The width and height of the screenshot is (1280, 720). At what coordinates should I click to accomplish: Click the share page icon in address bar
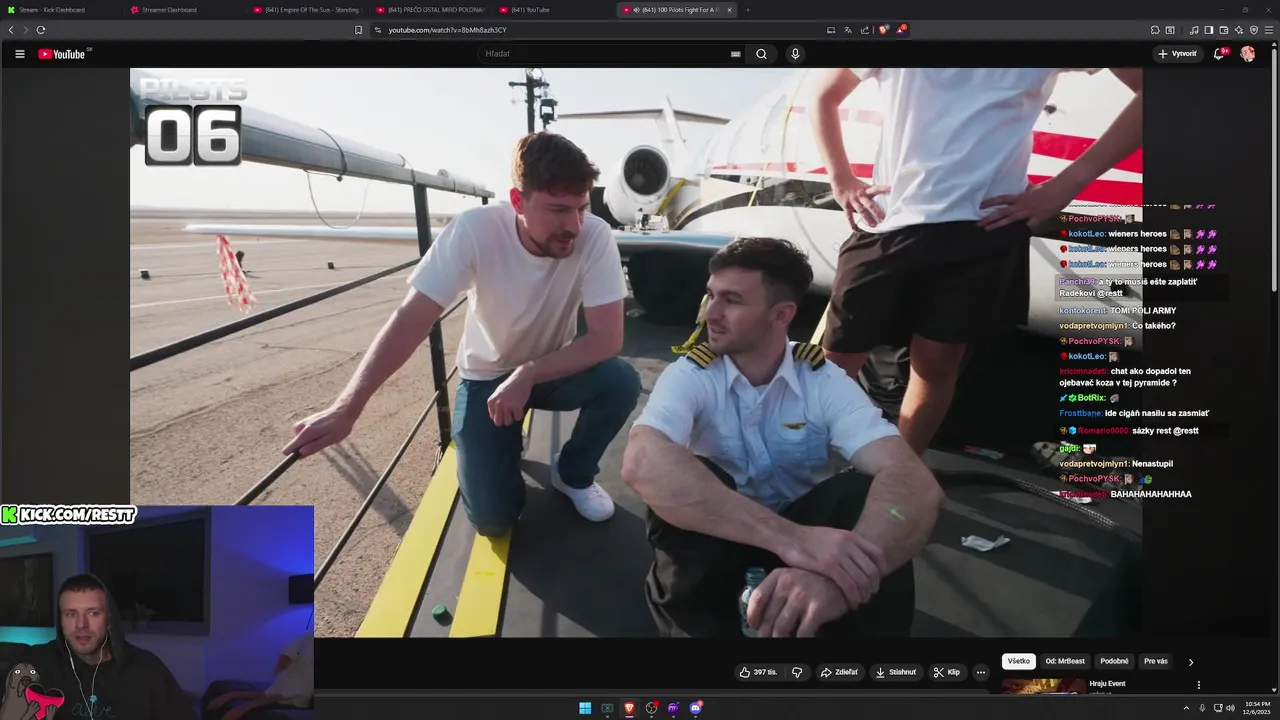[865, 30]
